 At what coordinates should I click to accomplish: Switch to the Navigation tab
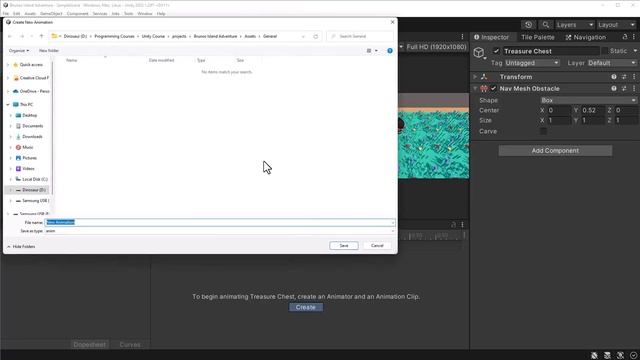point(586,37)
